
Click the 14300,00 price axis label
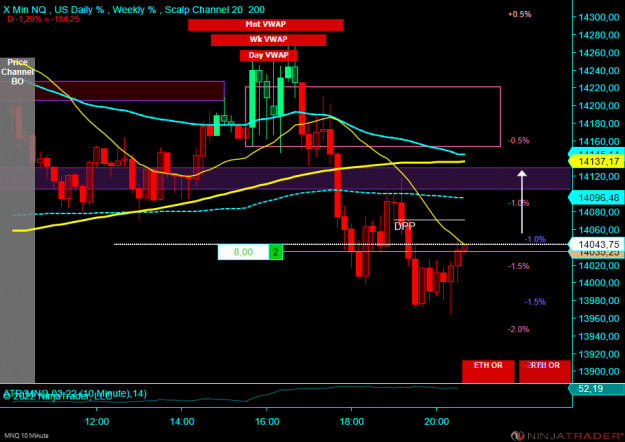[x=599, y=17]
